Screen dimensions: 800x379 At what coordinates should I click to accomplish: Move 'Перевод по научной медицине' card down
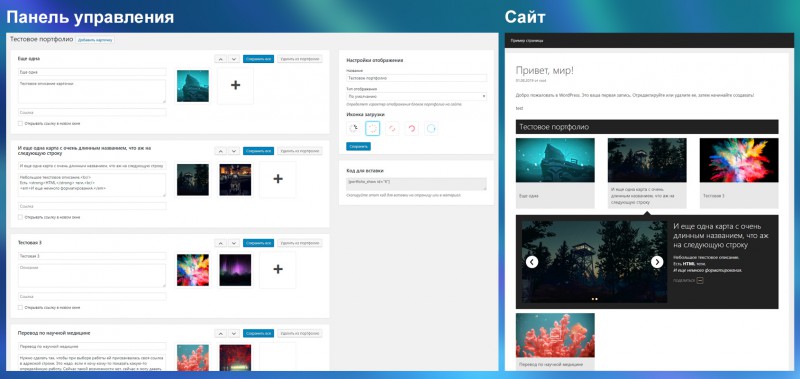[x=234, y=333]
